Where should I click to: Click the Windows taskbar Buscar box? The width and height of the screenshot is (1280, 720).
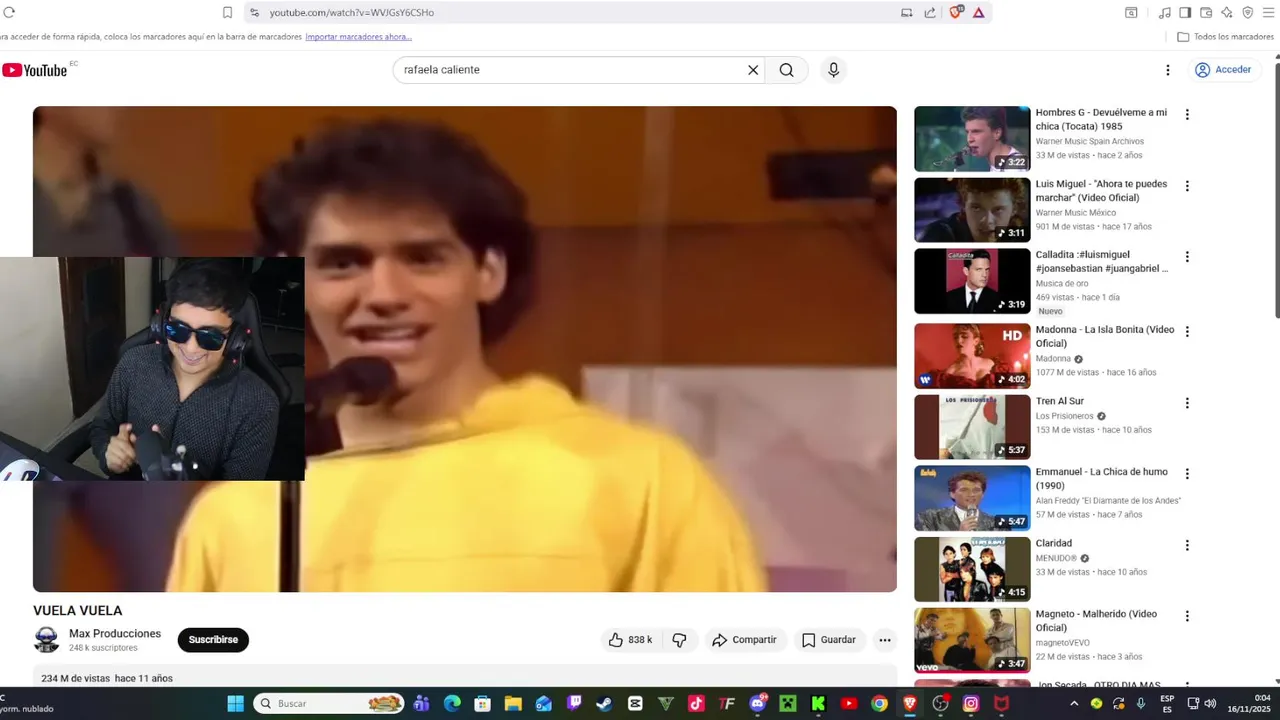(329, 704)
